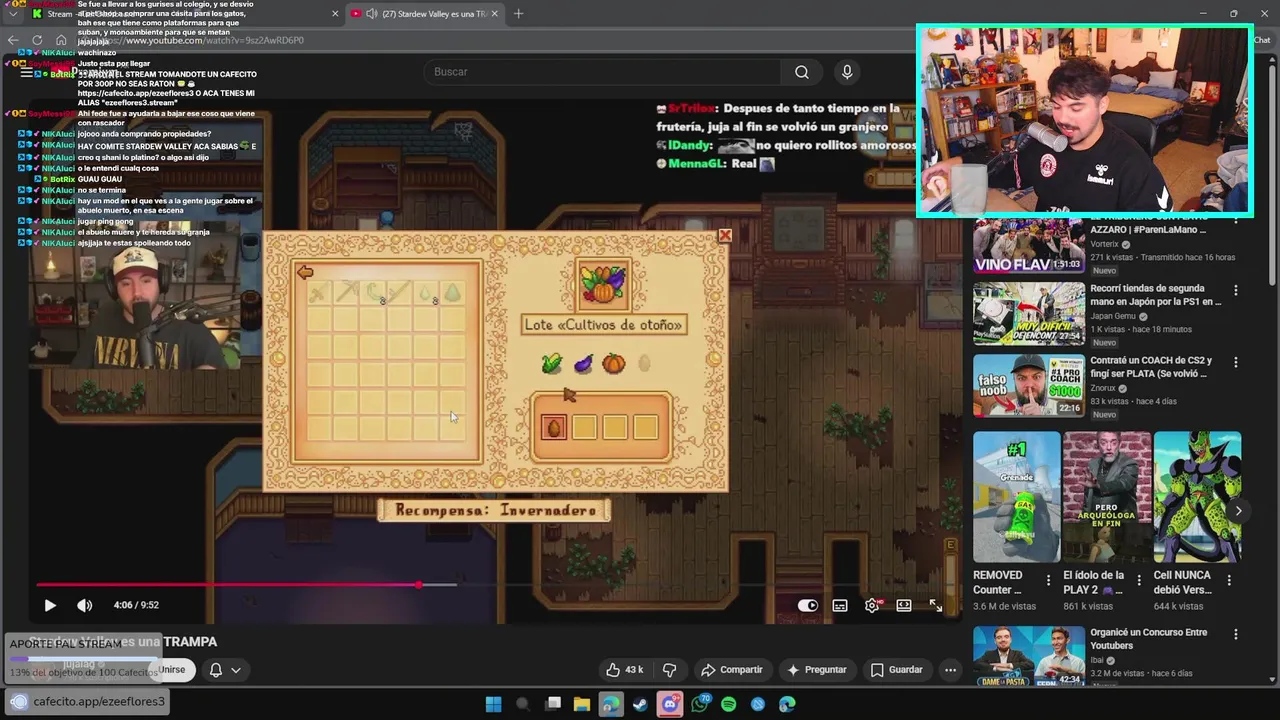The image size is (1280, 720).
Task: Click the Contraté un COACH de CS2 title
Action: click(x=1151, y=367)
